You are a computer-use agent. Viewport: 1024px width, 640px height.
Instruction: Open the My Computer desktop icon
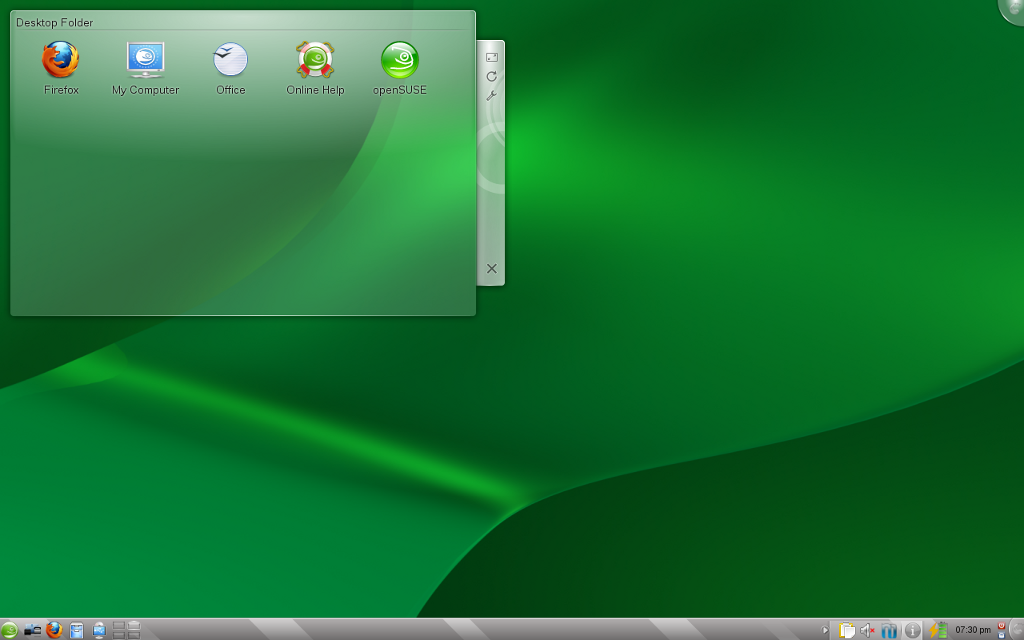145,61
